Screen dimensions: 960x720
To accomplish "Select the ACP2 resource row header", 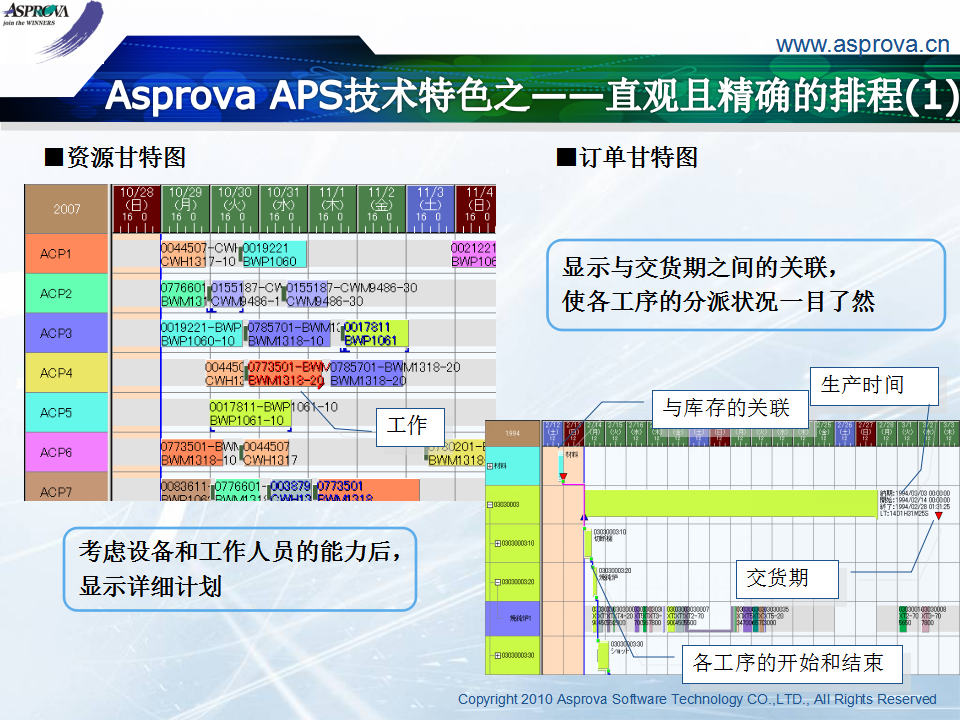I will (x=66, y=293).
